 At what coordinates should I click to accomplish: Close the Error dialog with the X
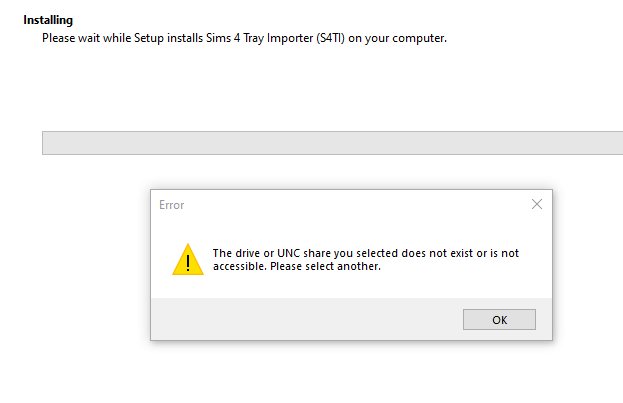click(x=537, y=204)
